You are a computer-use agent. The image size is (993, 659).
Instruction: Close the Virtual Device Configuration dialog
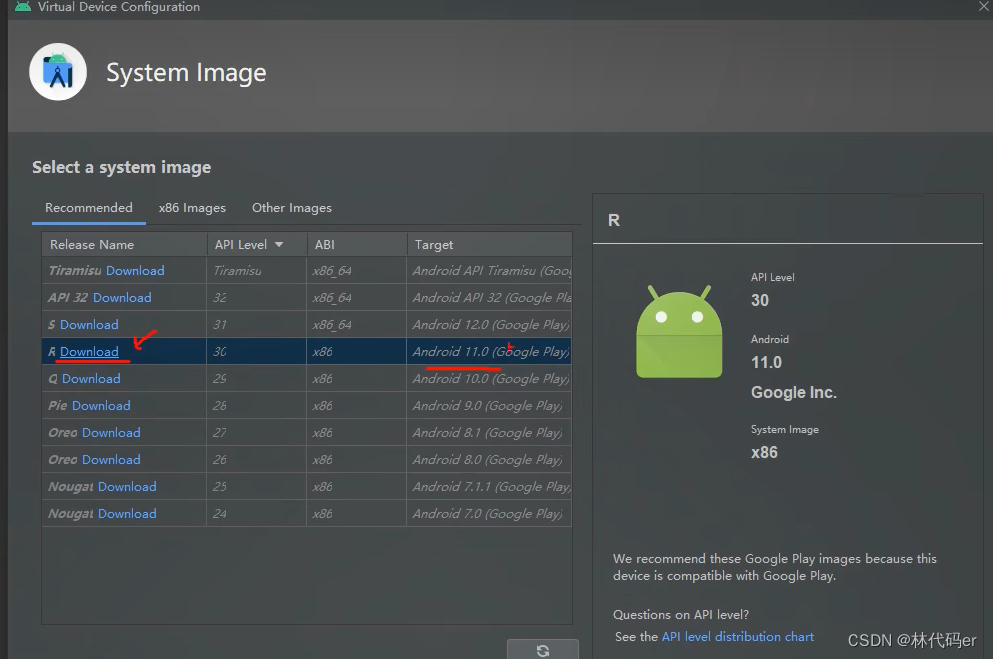[982, 8]
